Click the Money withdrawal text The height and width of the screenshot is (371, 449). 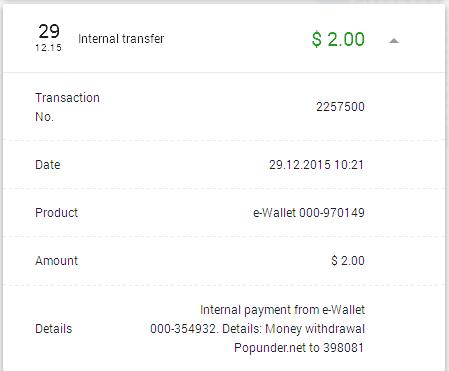coord(315,329)
